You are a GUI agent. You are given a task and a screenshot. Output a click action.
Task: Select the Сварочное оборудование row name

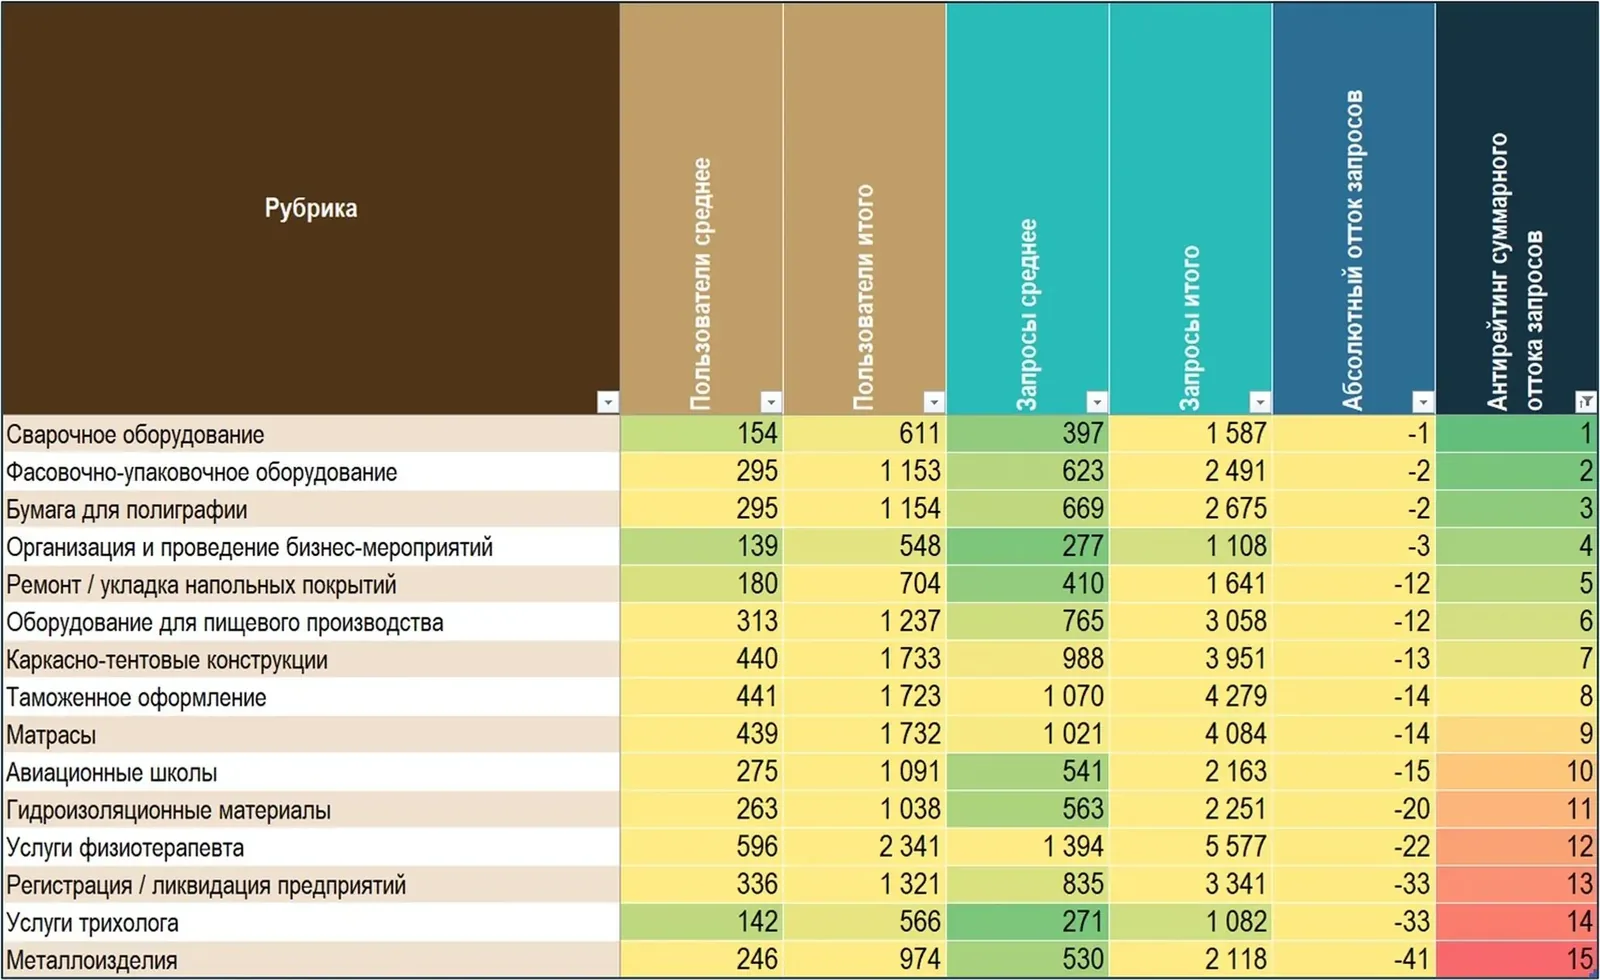[x=311, y=434]
